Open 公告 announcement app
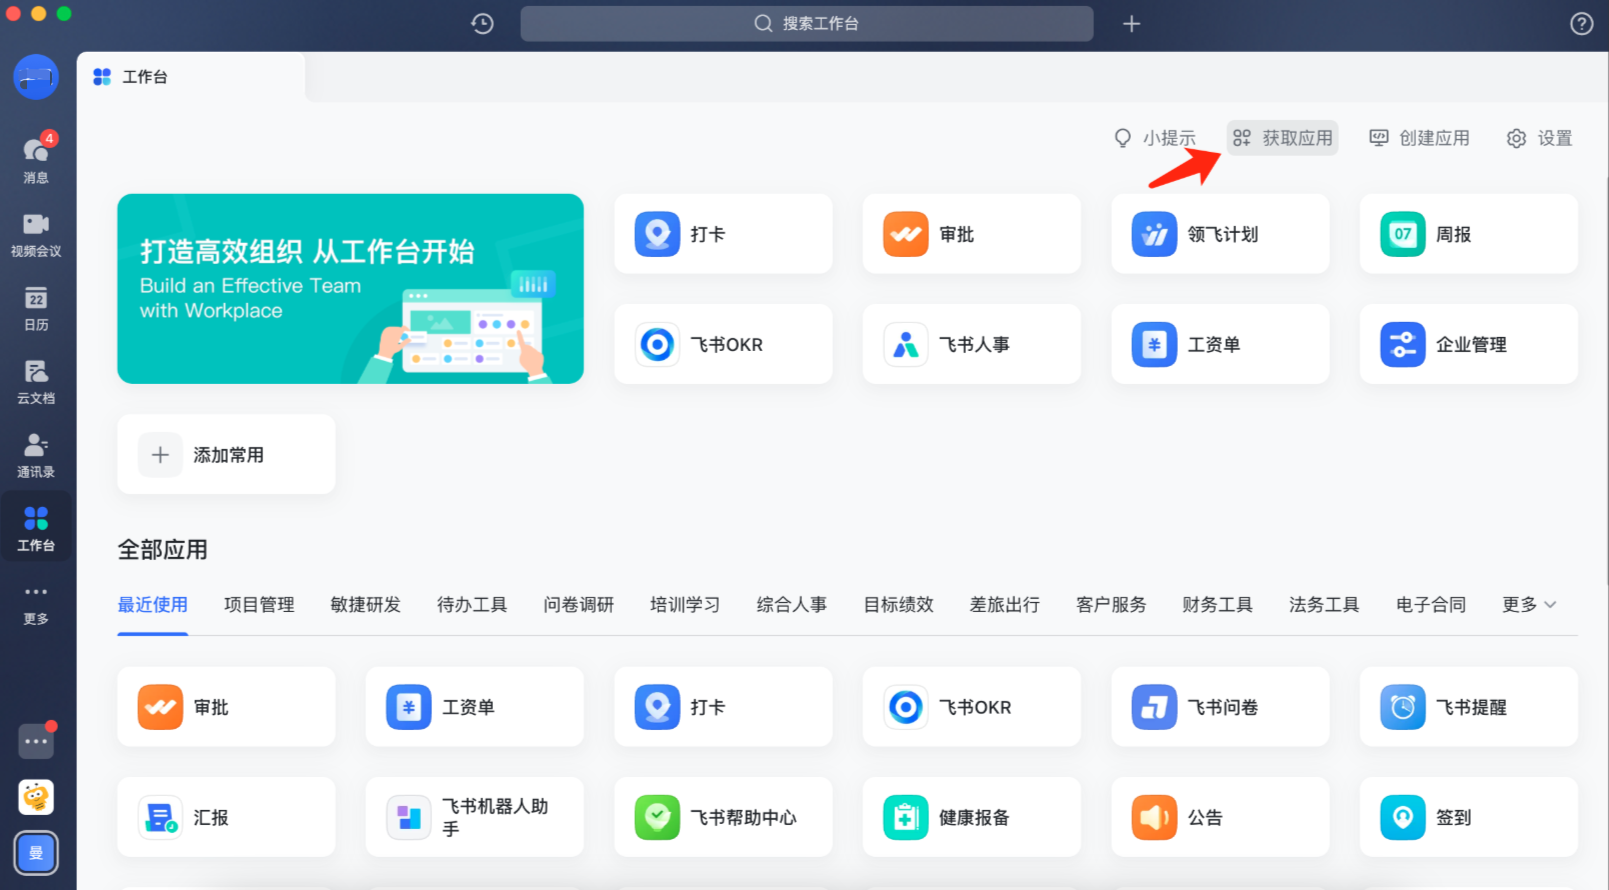 [1220, 817]
